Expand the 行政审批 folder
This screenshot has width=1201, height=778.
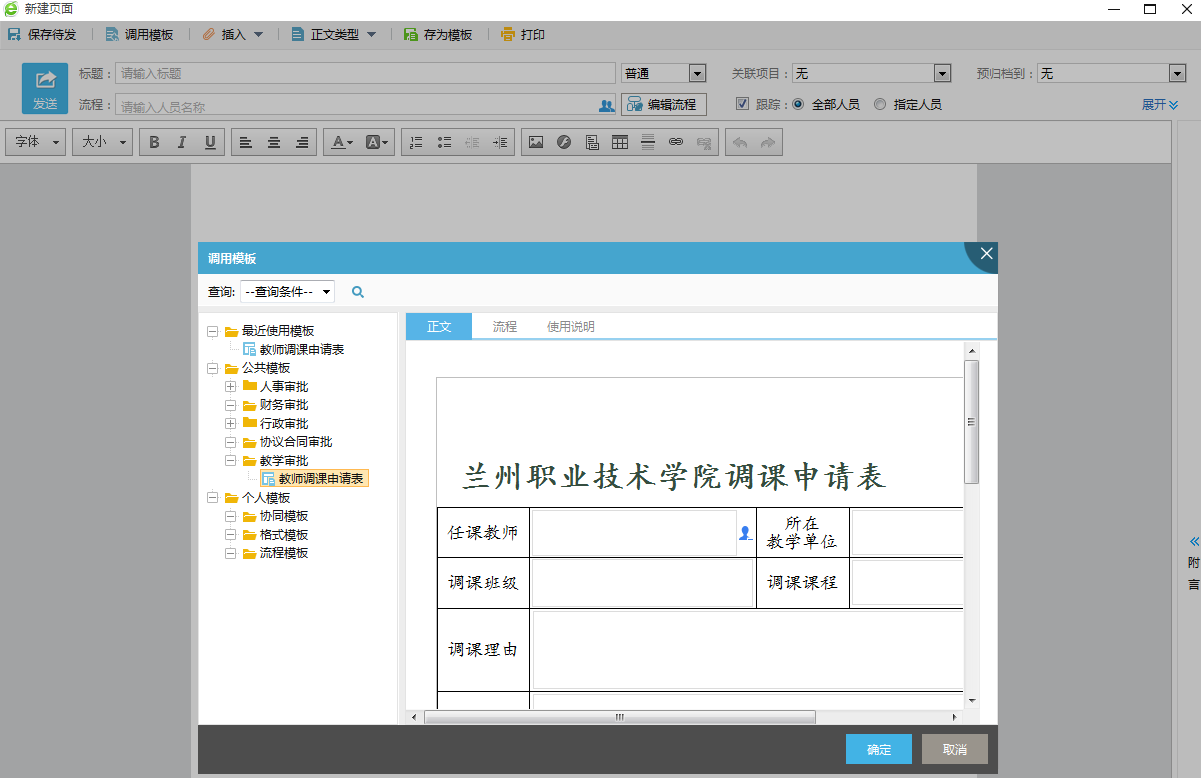231,423
